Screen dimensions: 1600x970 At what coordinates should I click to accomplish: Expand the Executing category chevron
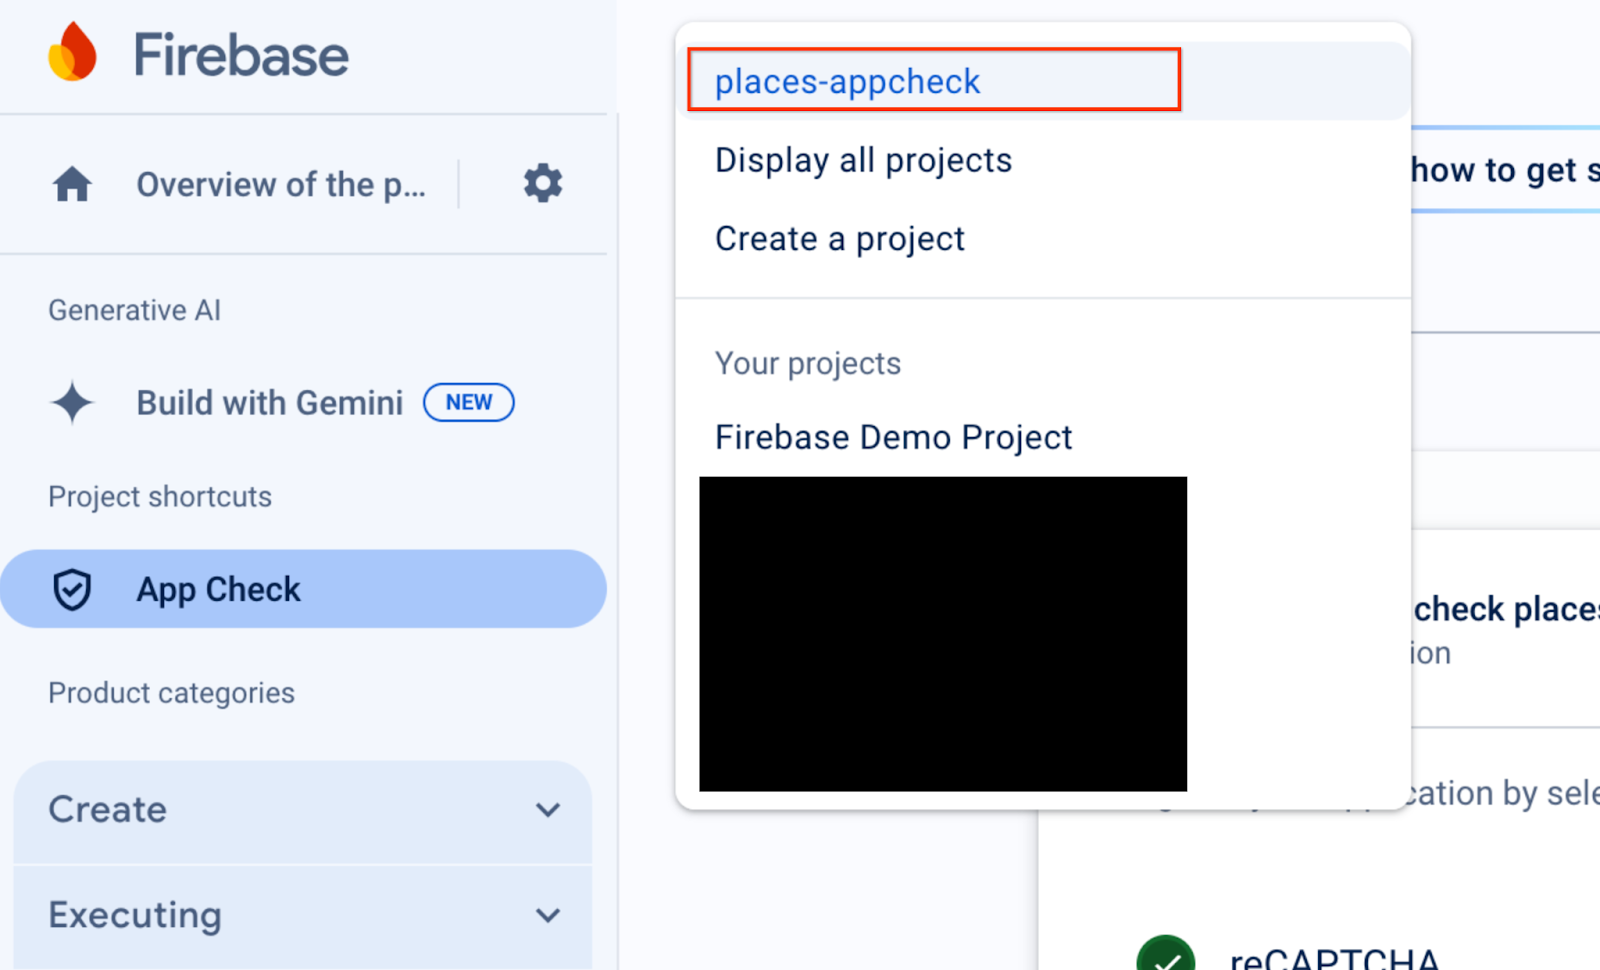[x=547, y=915]
